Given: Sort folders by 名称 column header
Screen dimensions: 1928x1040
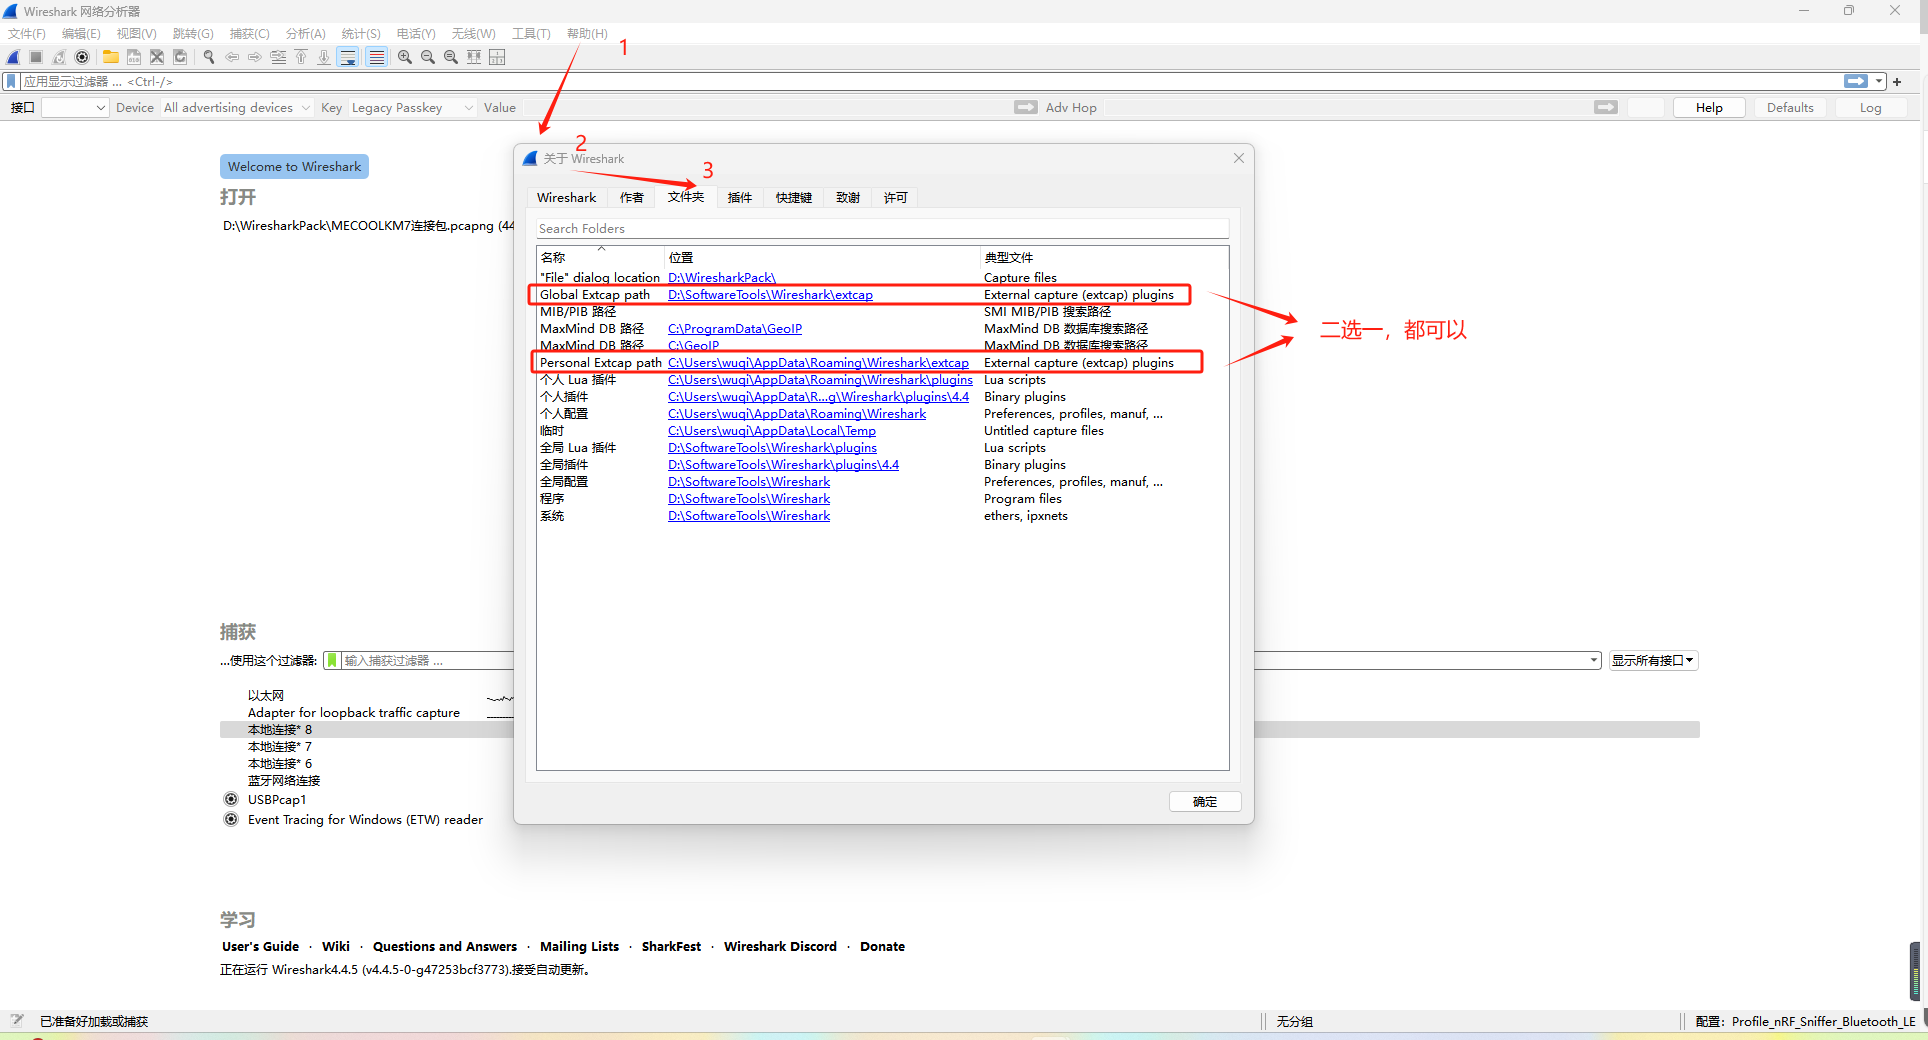Looking at the screenshot, I should [x=600, y=257].
